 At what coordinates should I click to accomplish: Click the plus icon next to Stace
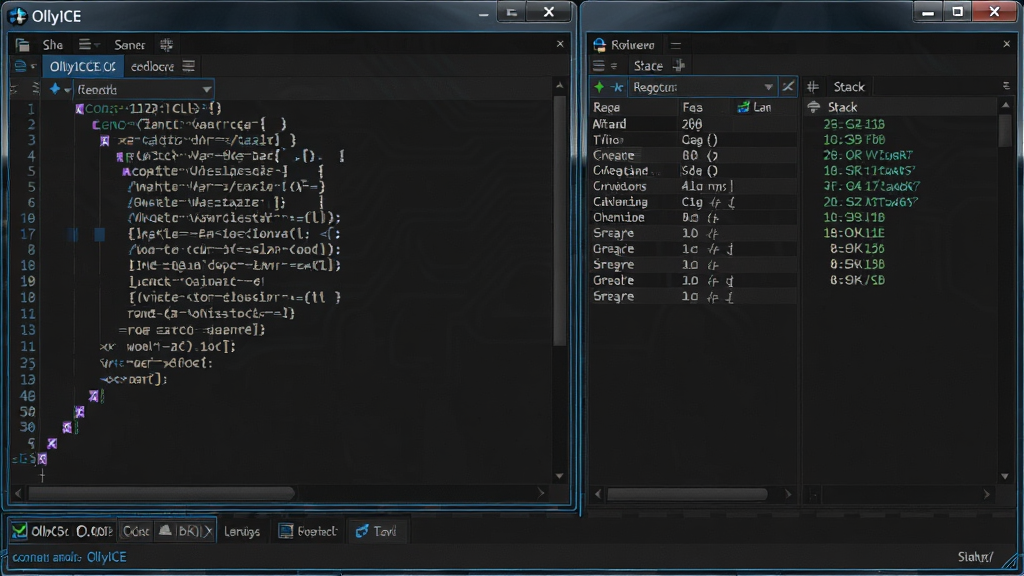coord(679,65)
